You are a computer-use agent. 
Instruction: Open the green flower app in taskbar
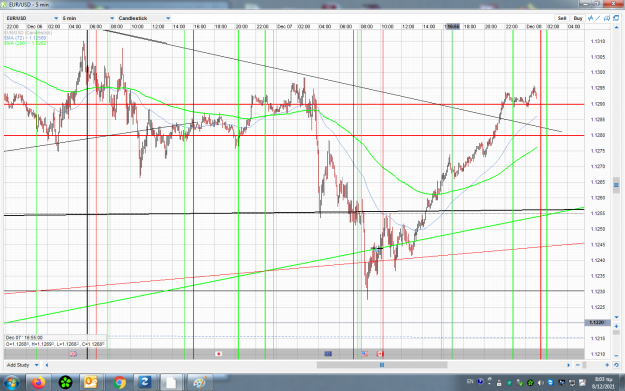click(65, 383)
